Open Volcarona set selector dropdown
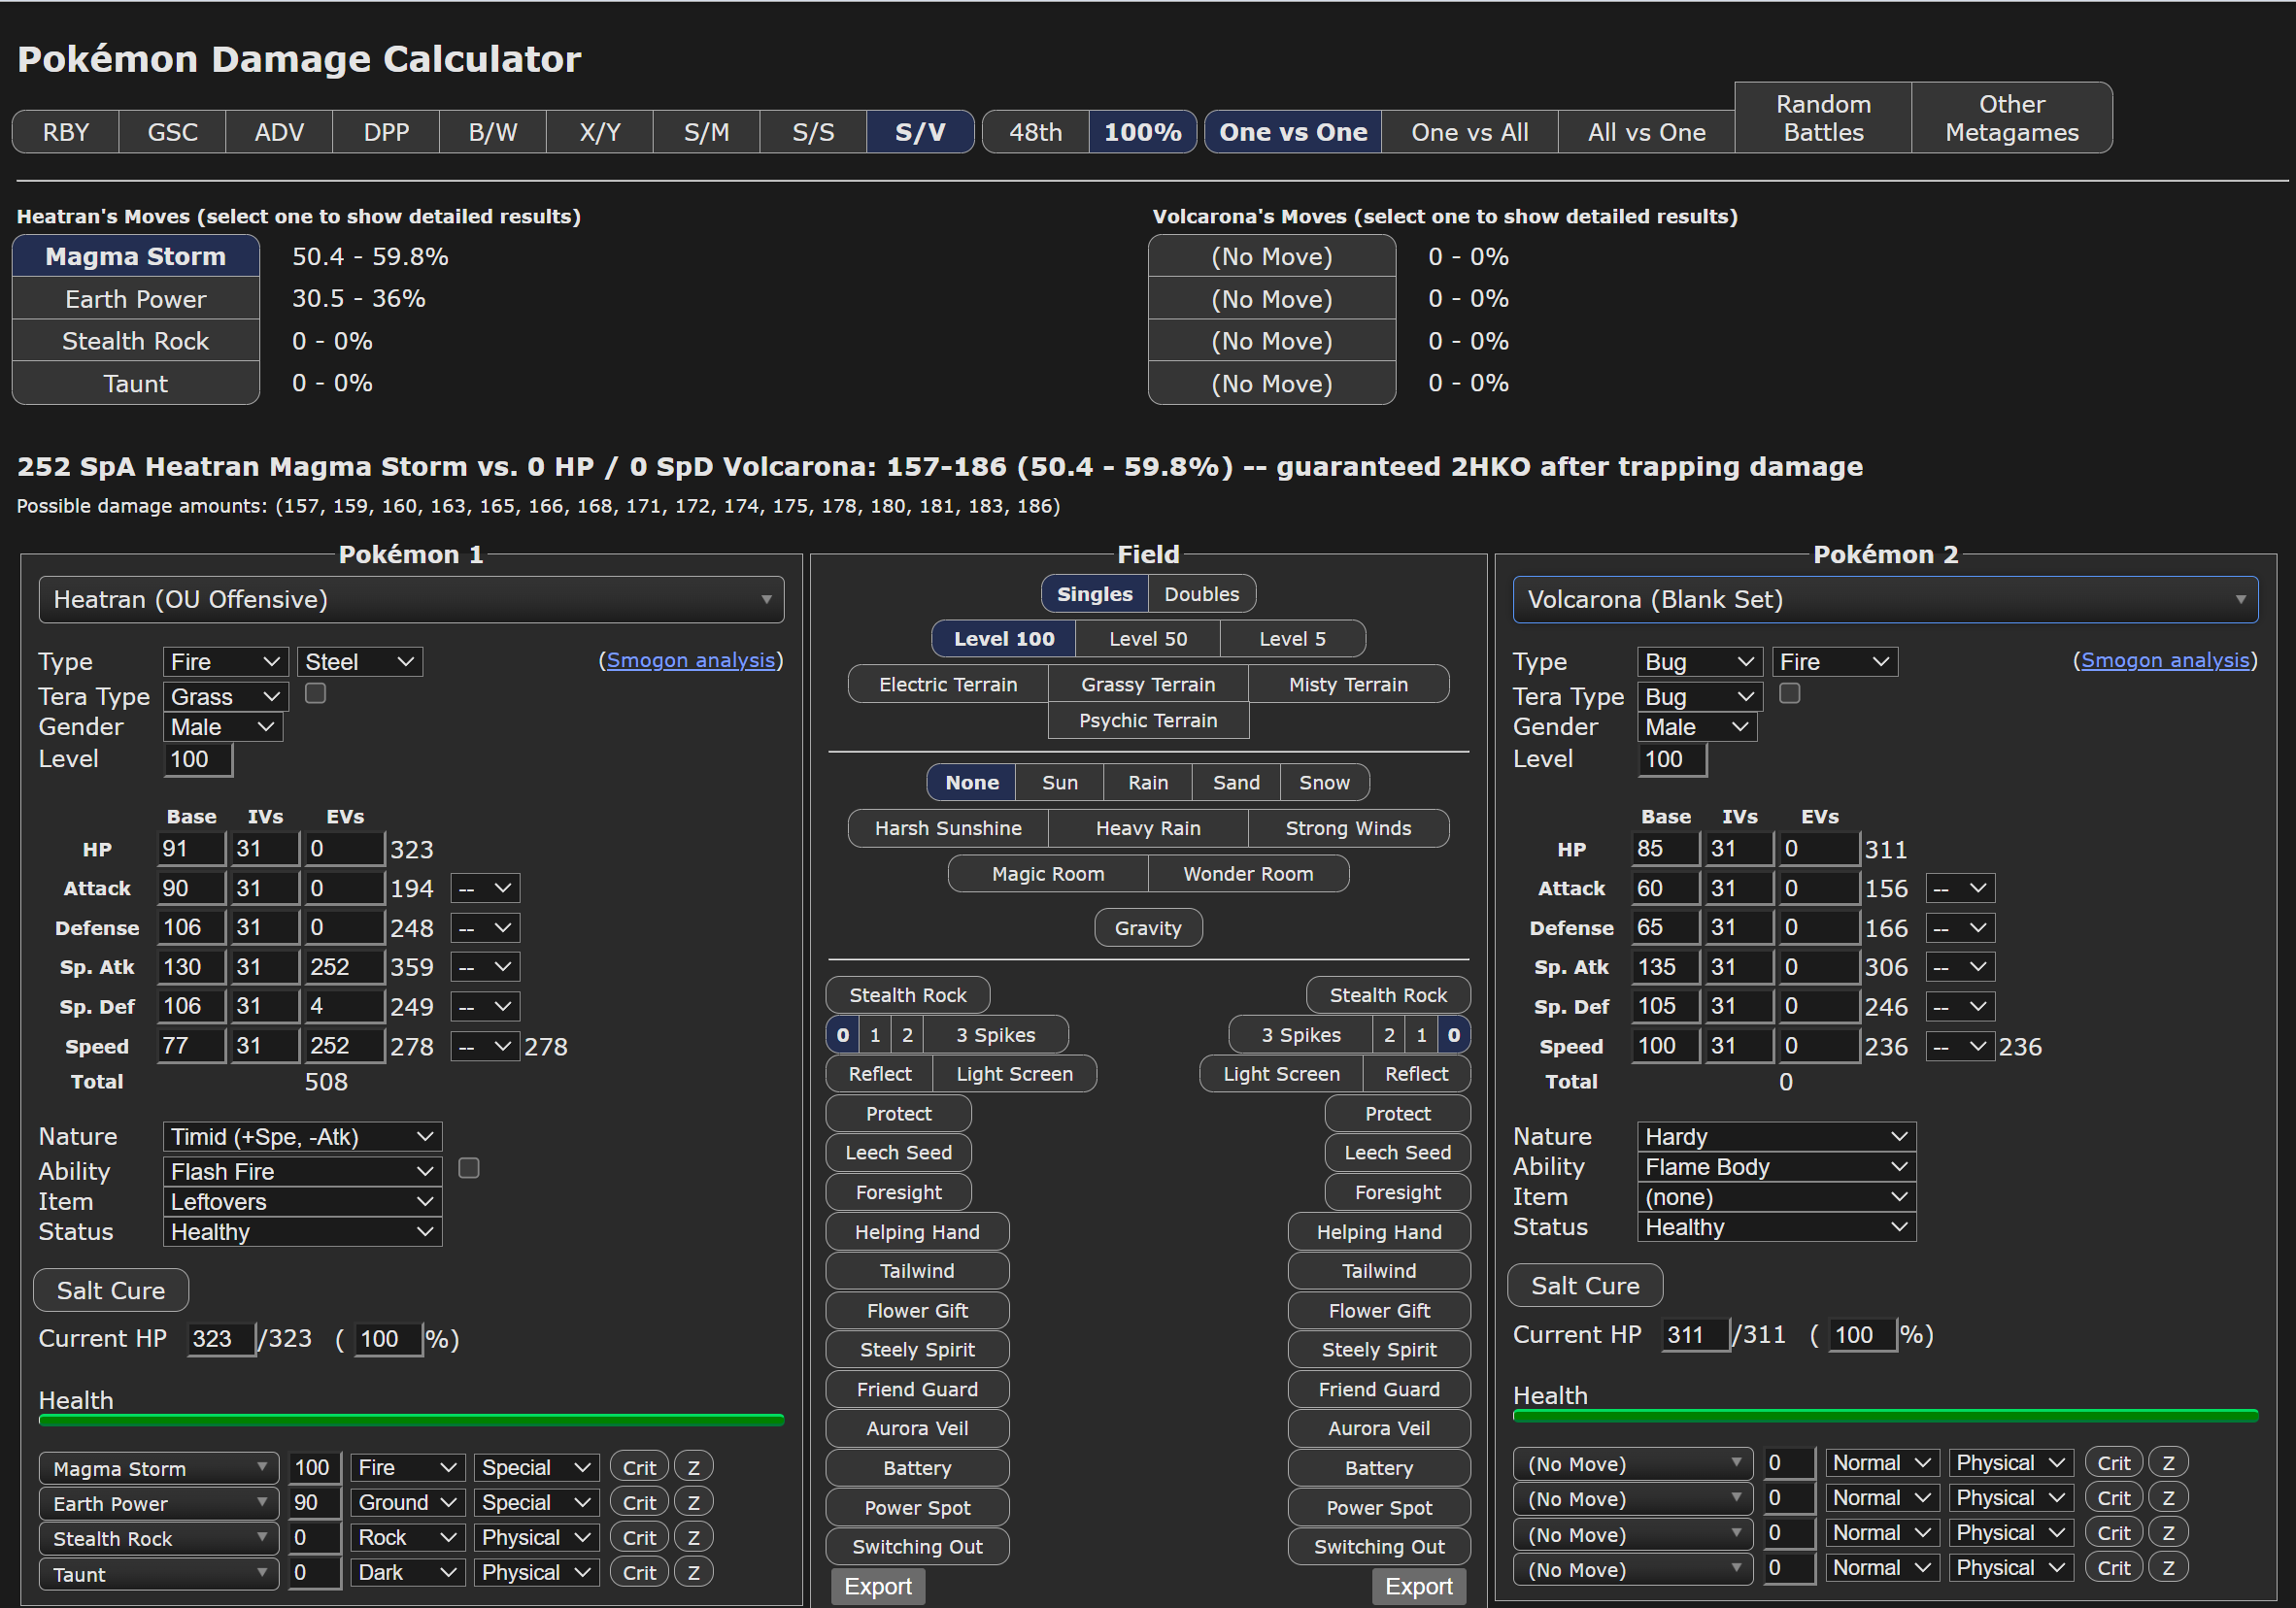This screenshot has height=1608, width=2296. click(1884, 599)
